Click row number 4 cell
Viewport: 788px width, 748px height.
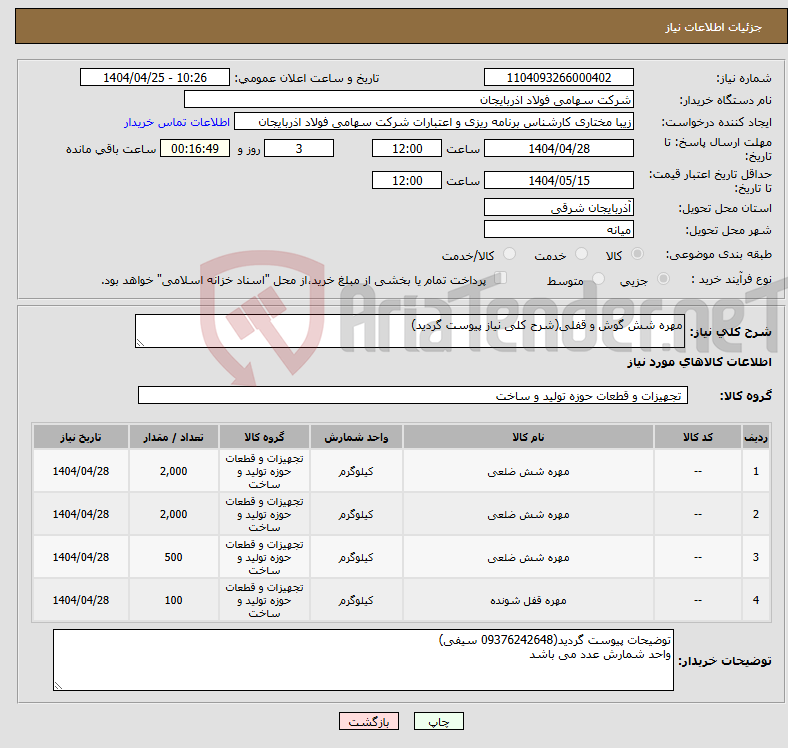(755, 600)
